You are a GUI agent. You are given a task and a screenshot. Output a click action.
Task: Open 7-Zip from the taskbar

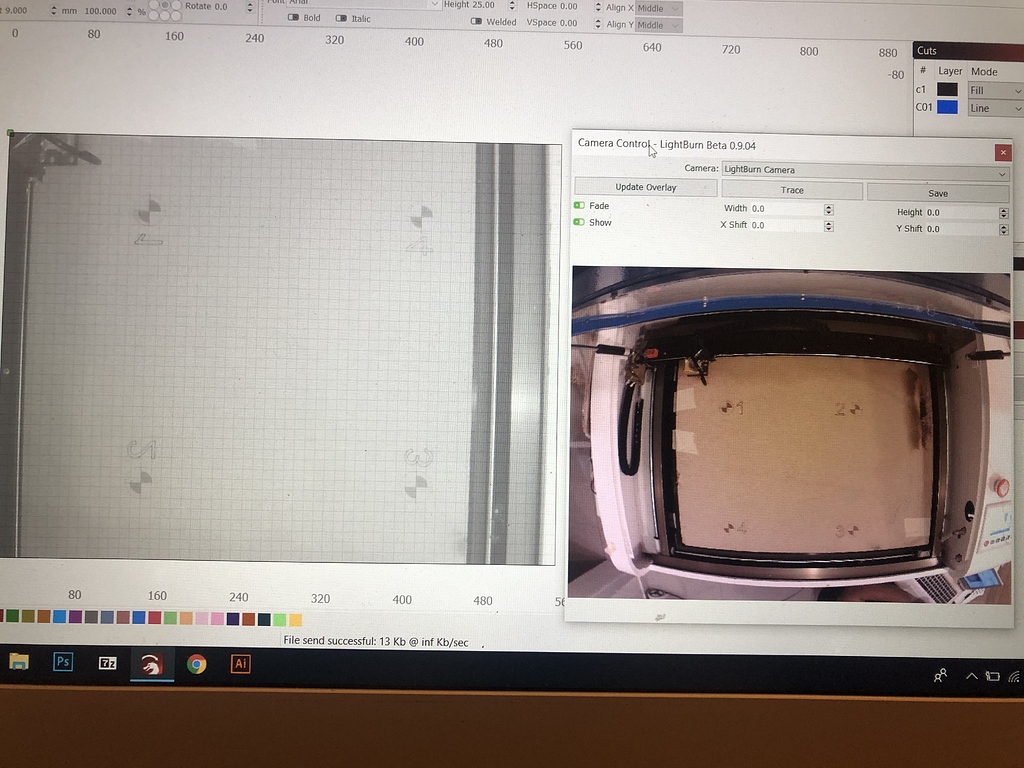click(x=107, y=662)
